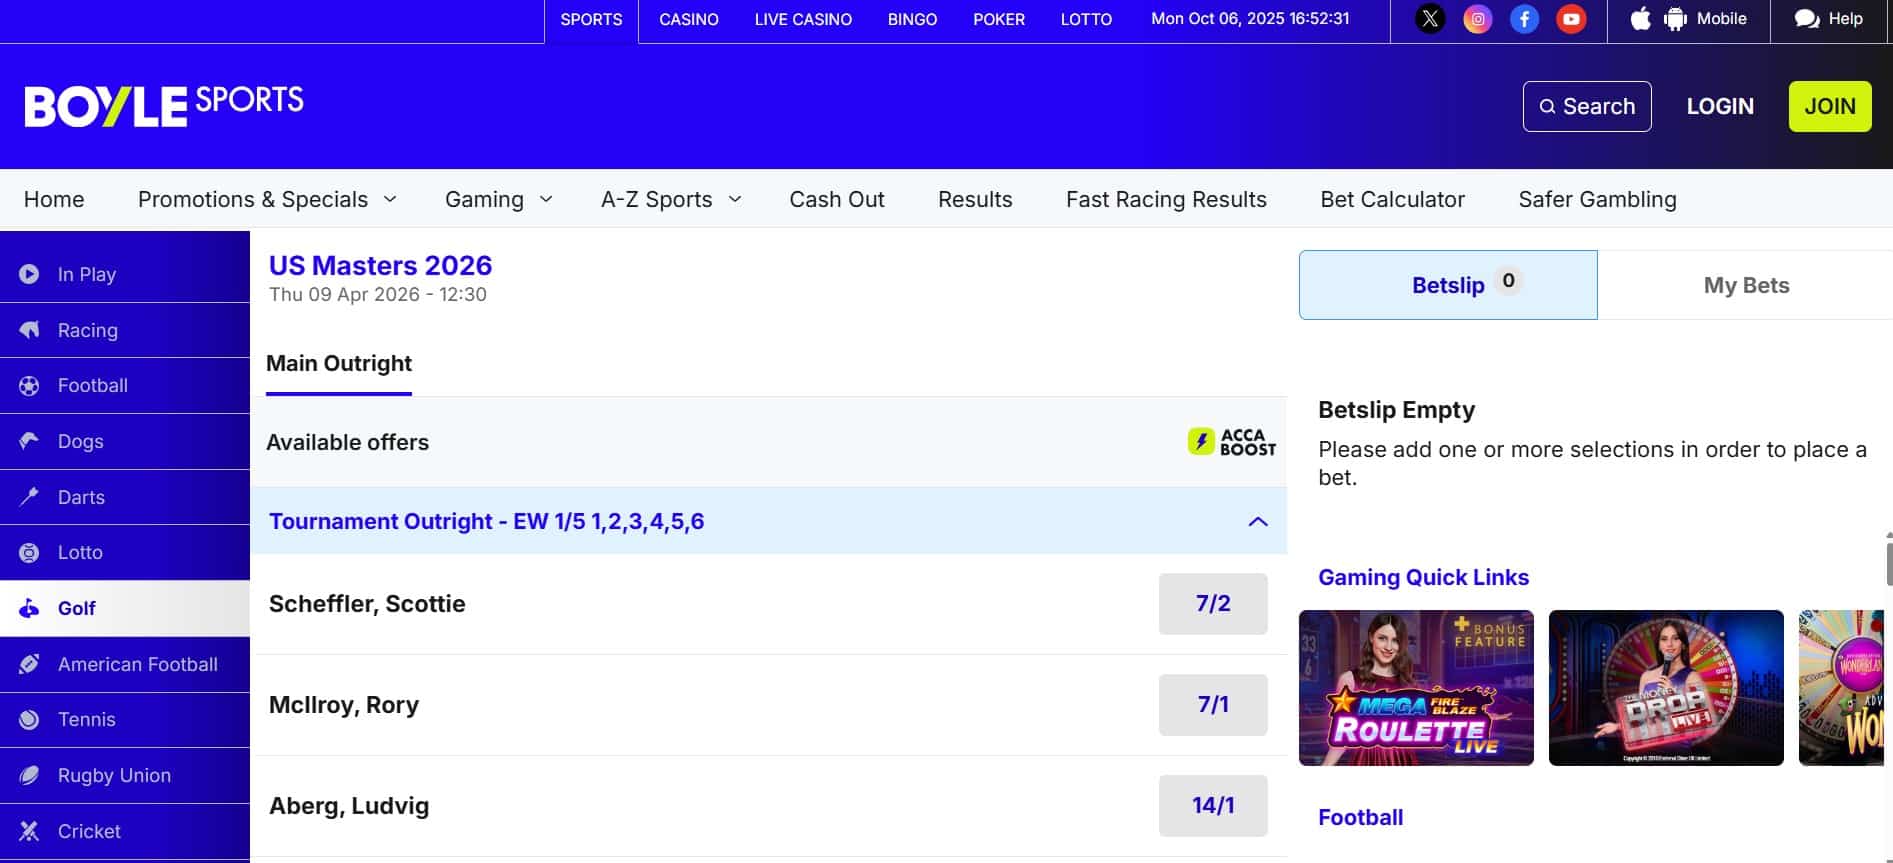
Task: Switch to the My Bets tab
Action: (x=1745, y=286)
